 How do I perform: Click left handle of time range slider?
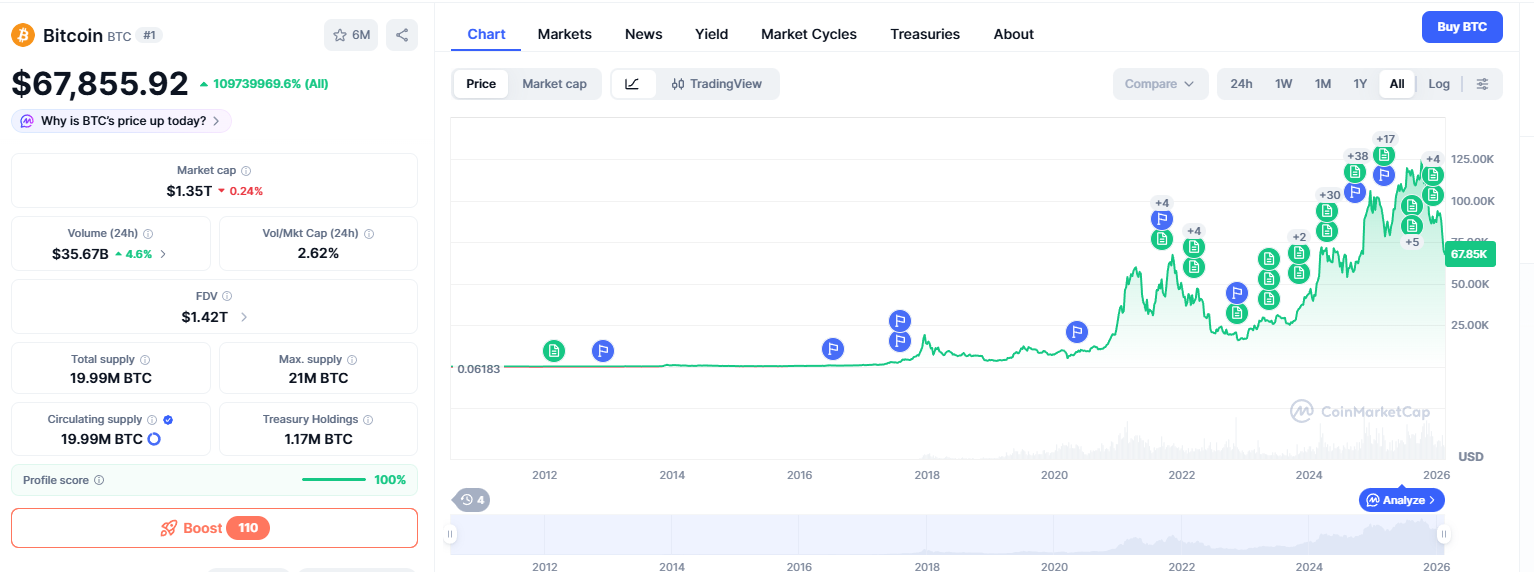tap(451, 535)
